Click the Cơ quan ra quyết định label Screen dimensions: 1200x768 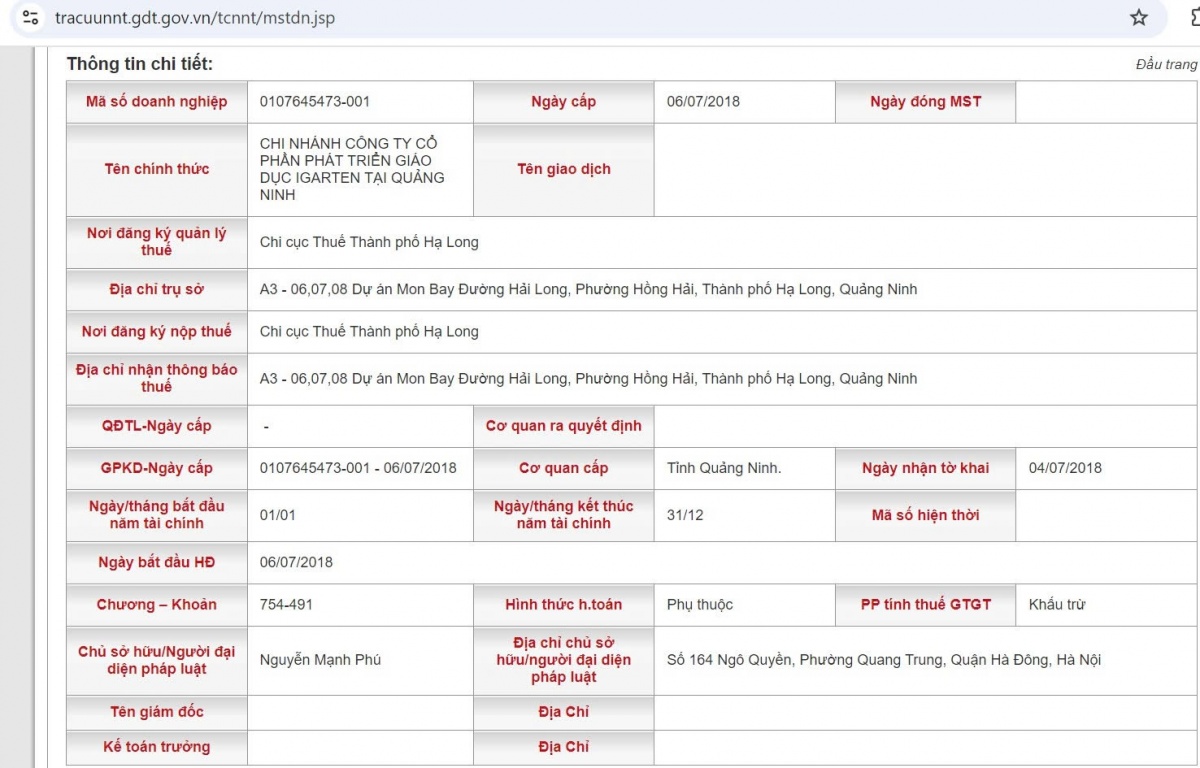pyautogui.click(x=563, y=425)
